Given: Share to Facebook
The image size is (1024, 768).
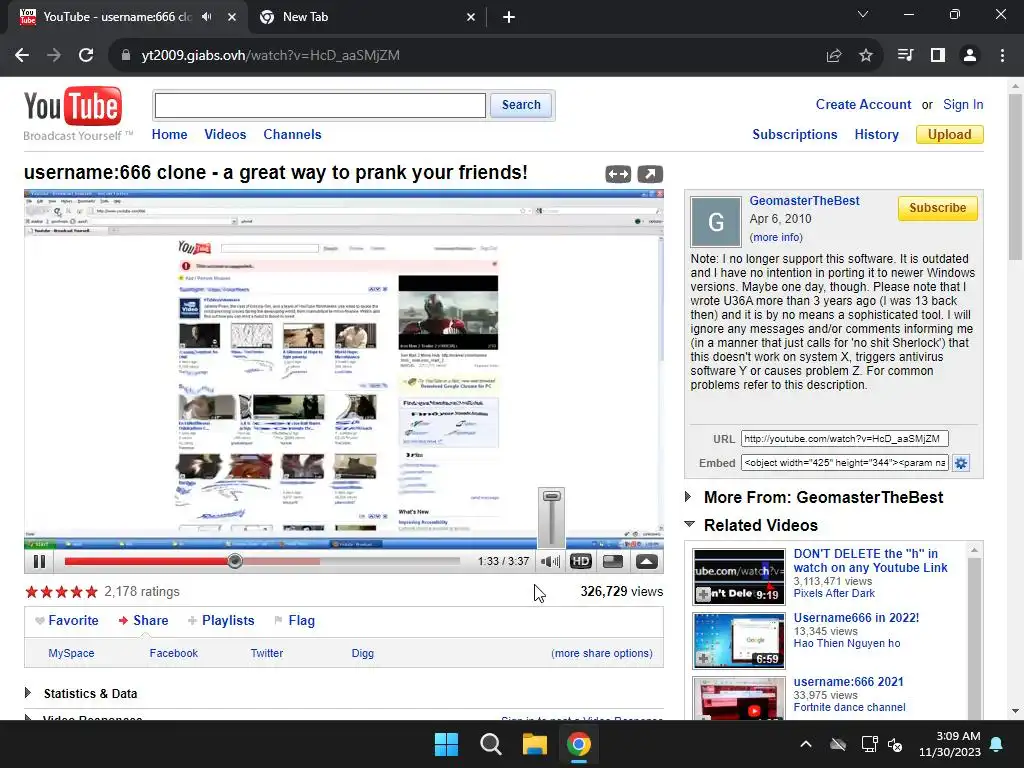Looking at the screenshot, I should click(174, 653).
